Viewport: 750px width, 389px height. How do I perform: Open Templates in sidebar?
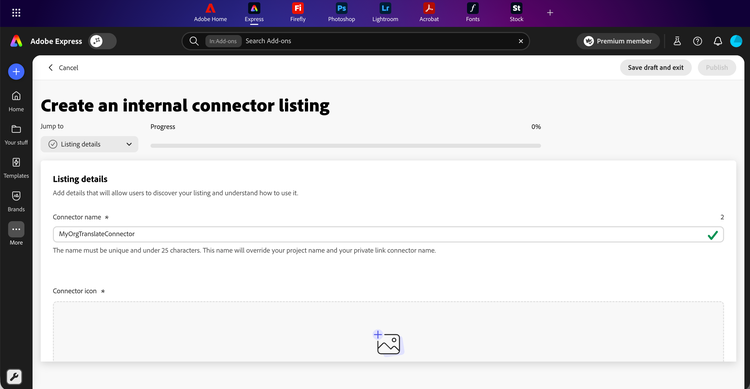16,168
